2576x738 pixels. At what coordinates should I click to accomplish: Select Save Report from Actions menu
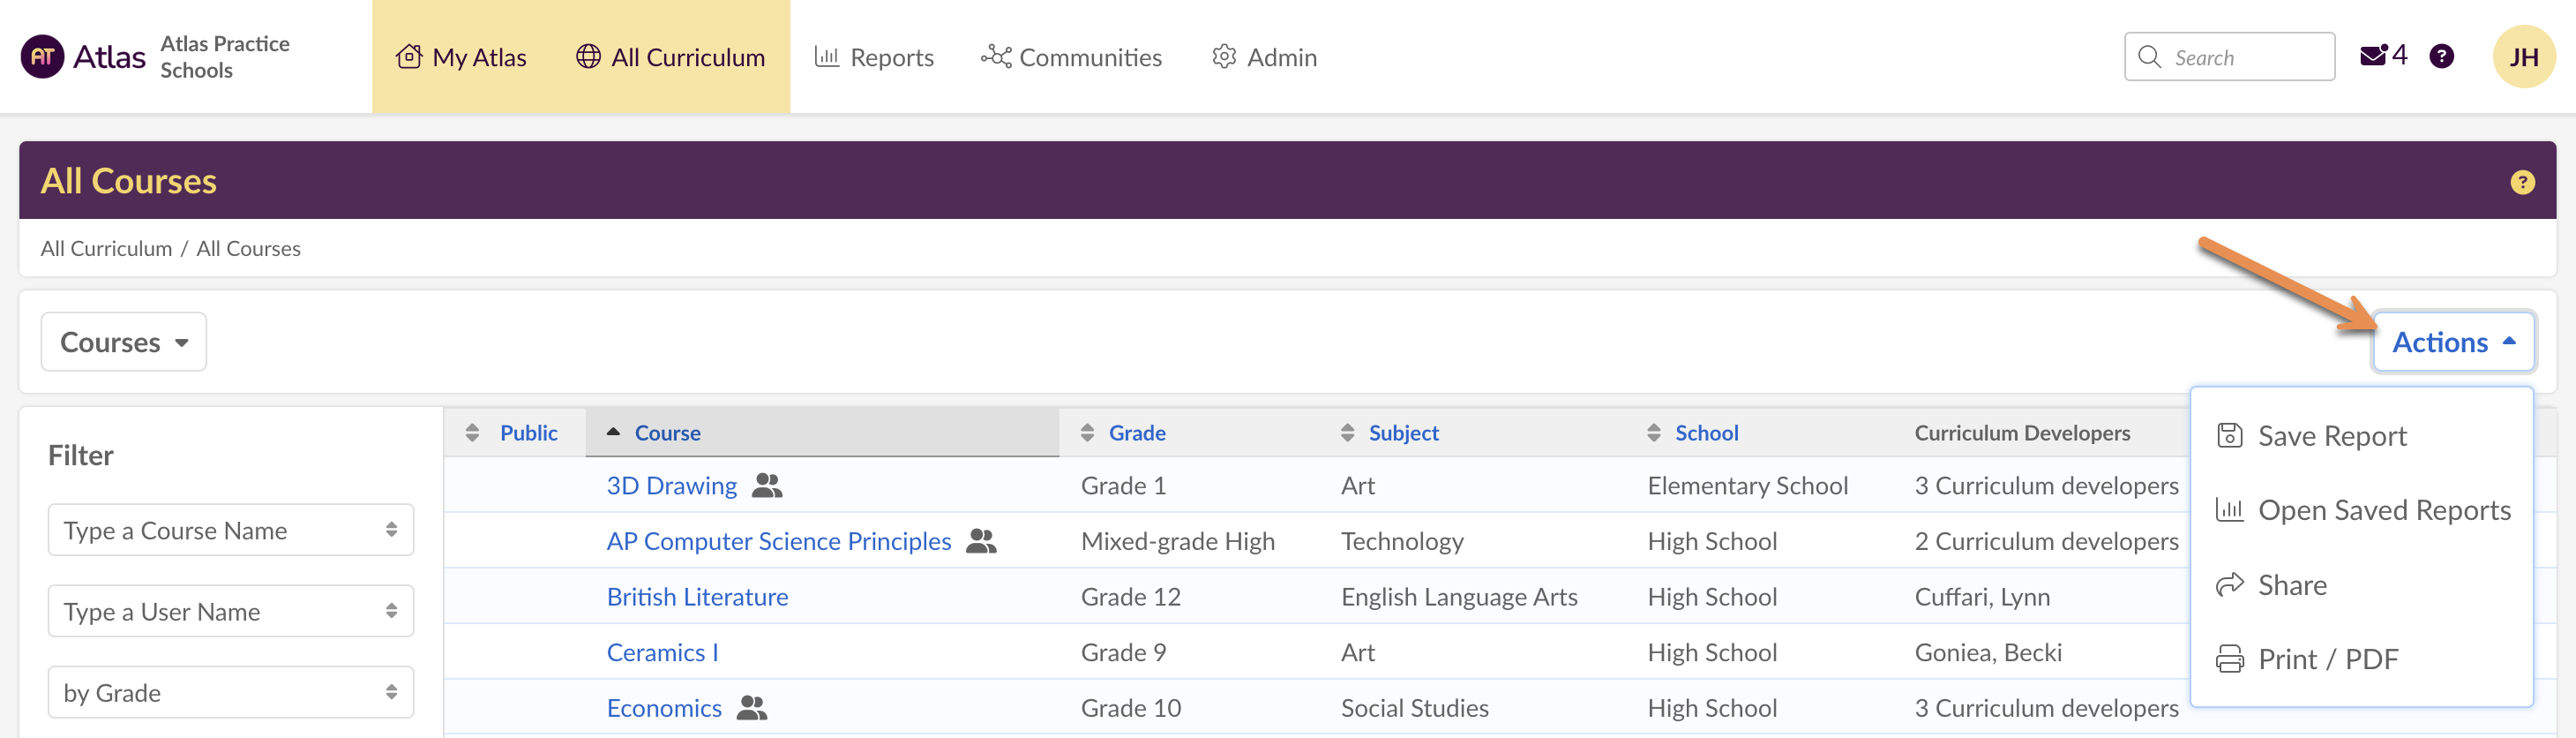[x=2330, y=436]
